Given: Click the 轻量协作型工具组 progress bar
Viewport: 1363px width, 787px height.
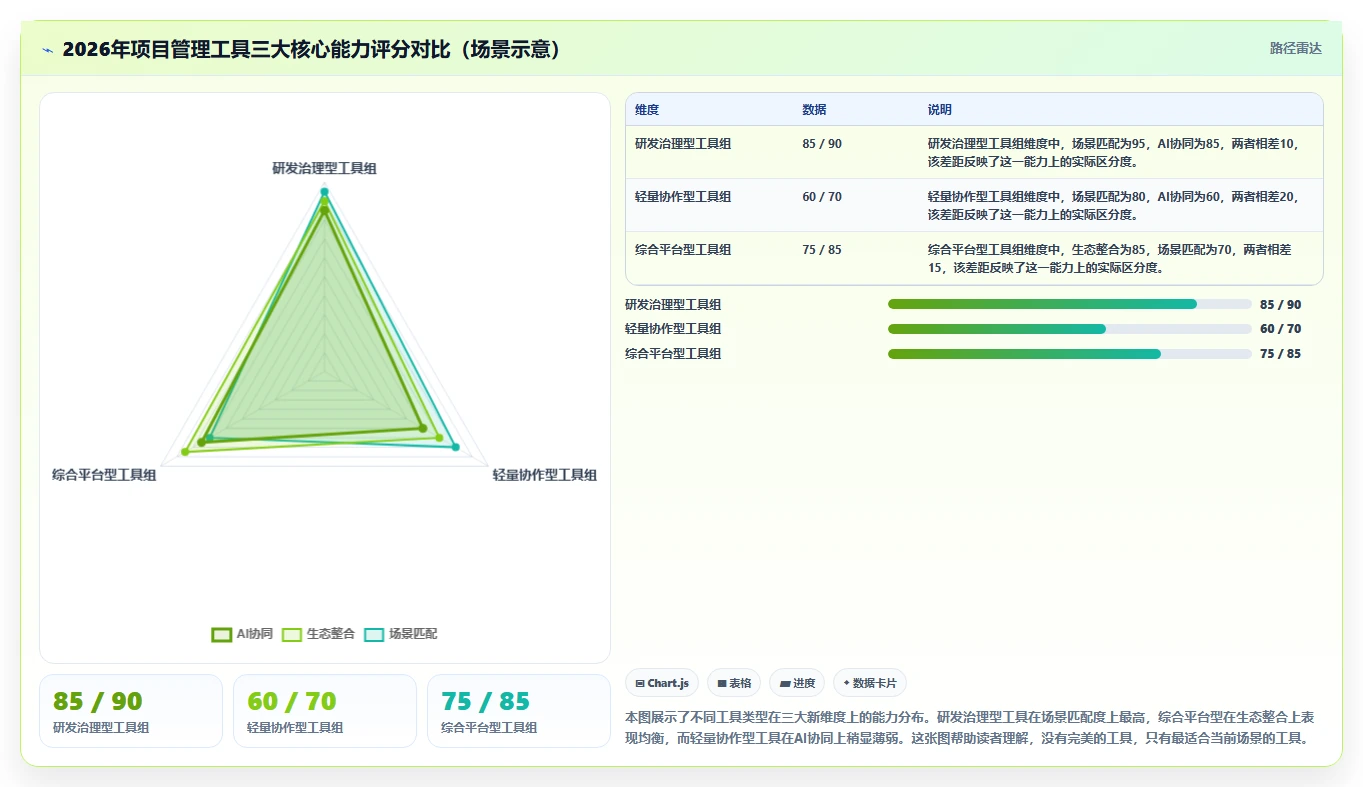Looking at the screenshot, I should click(1070, 329).
